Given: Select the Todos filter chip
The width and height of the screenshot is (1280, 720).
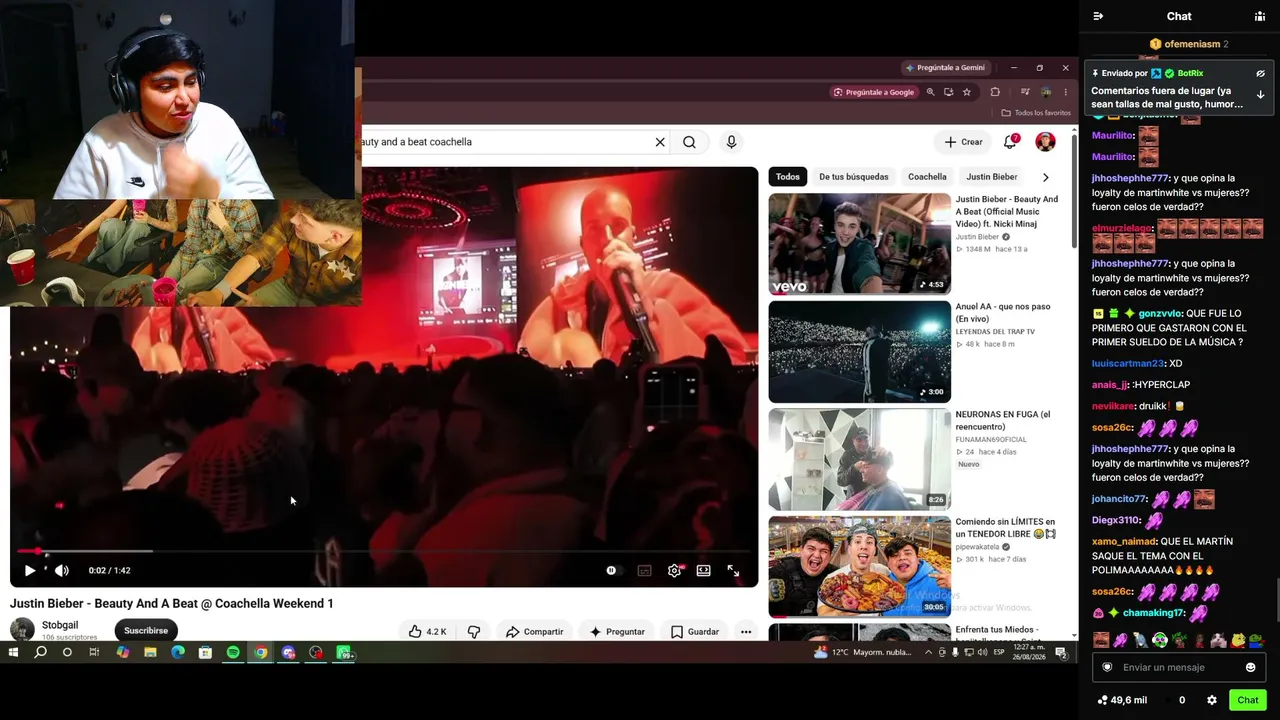Looking at the screenshot, I should click(788, 177).
